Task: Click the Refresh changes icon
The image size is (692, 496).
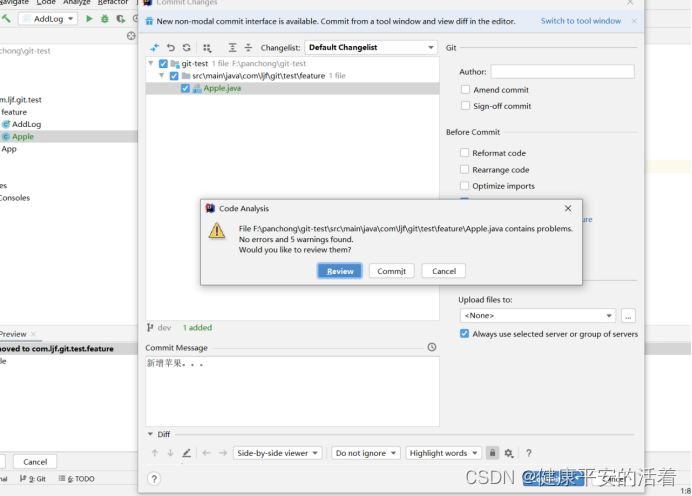Action: tap(187, 47)
